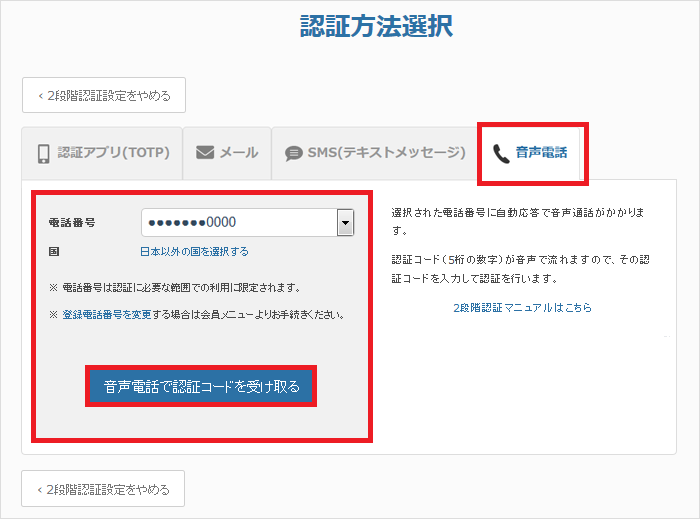Click the mobile device icon on TOTP tab
Viewport: 700px width, 519px height.
tap(44, 153)
